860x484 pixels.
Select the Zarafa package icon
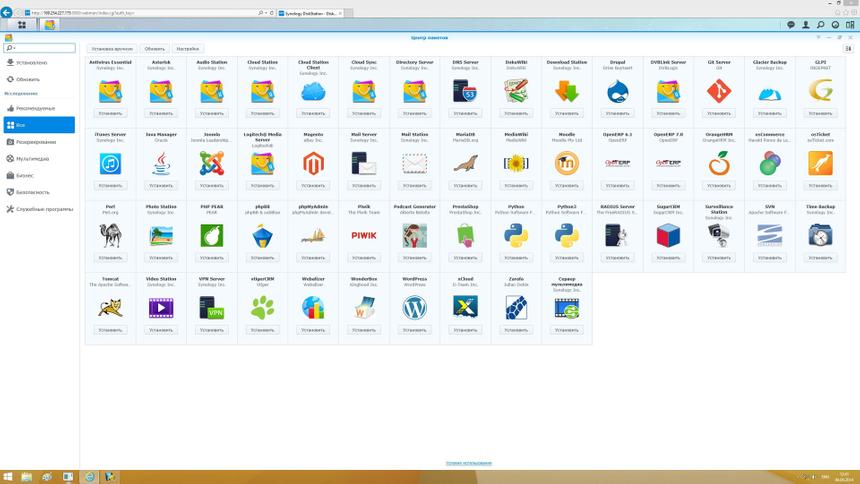(516, 308)
